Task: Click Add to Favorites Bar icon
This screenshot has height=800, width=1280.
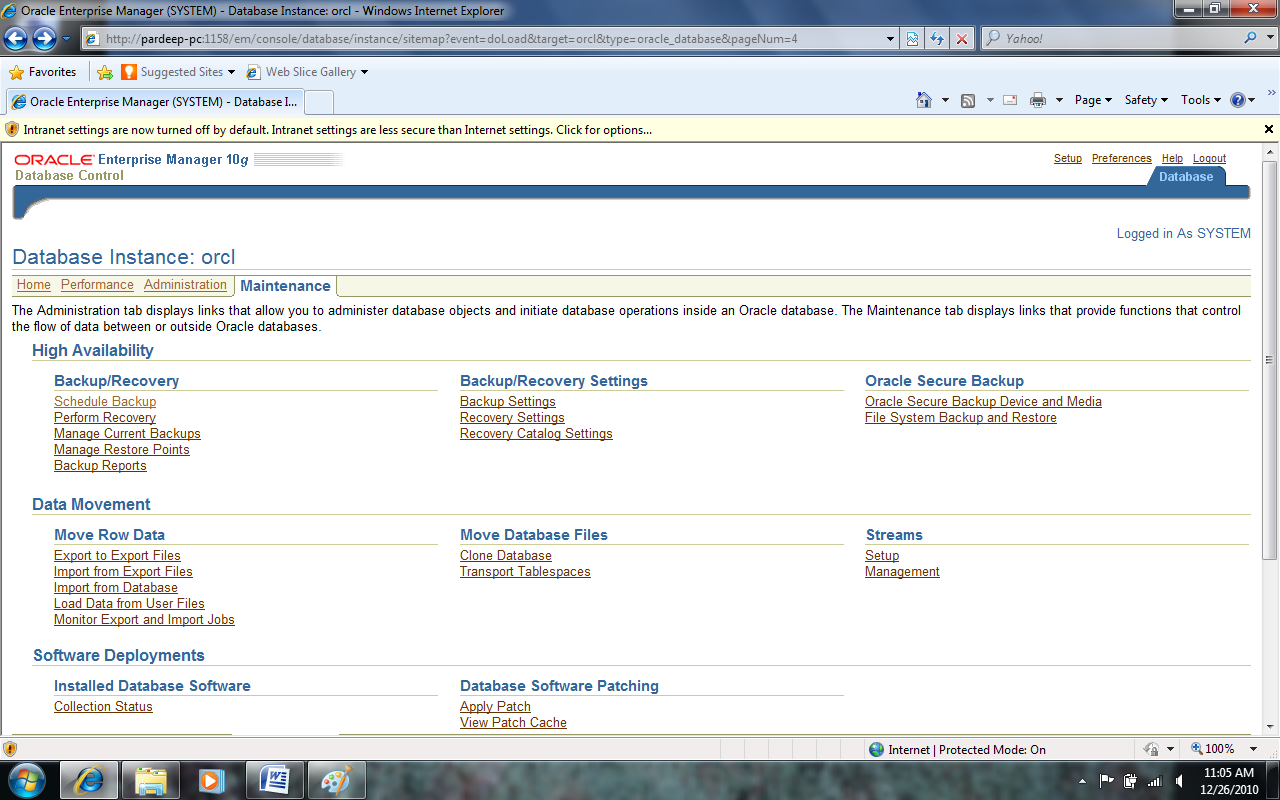Action: (x=104, y=72)
